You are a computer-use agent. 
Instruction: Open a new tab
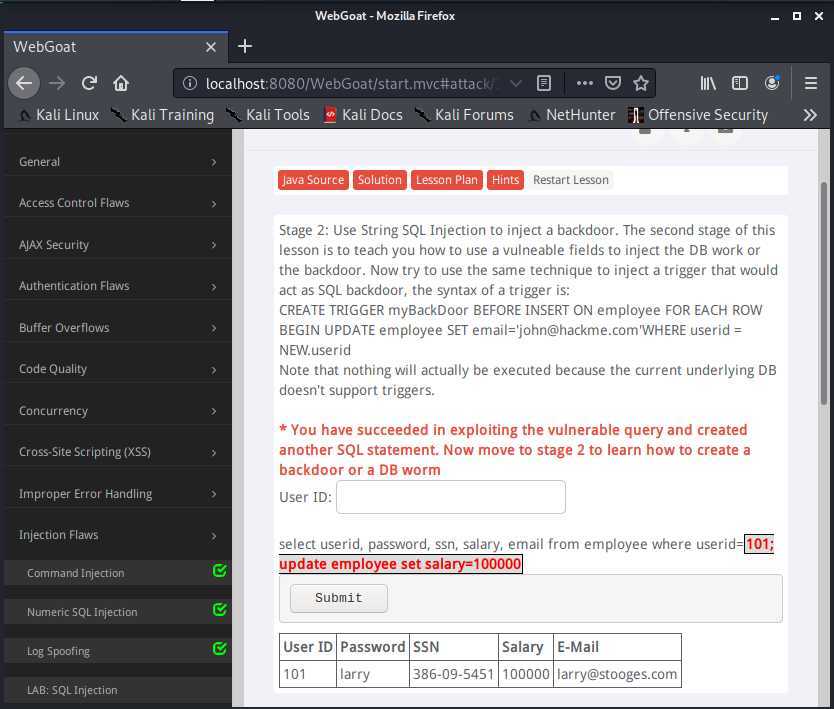(245, 46)
